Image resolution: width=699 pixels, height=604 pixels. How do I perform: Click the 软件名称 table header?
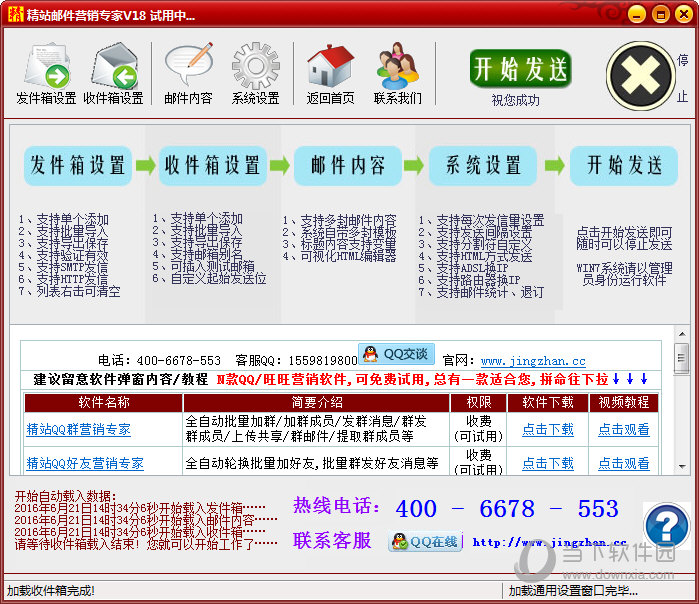coord(103,403)
